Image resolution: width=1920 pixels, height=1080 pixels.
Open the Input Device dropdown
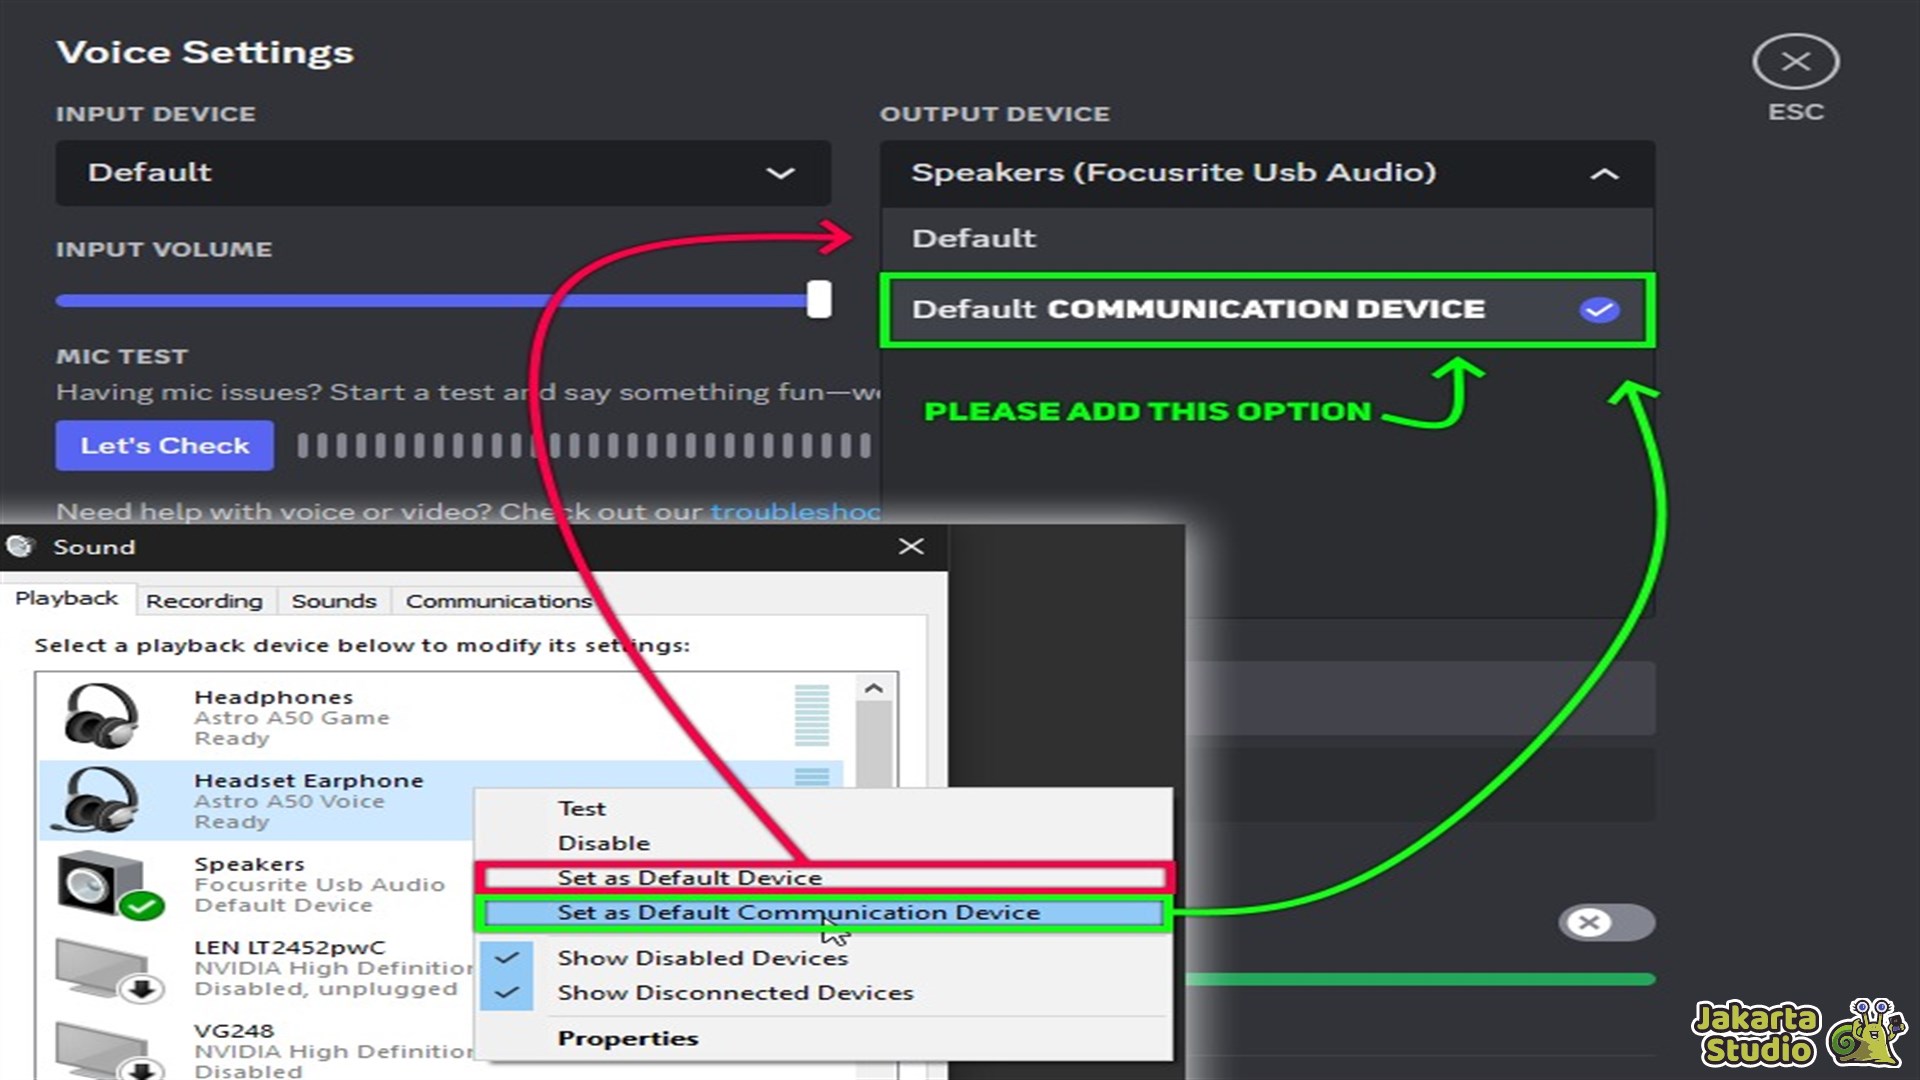click(442, 173)
